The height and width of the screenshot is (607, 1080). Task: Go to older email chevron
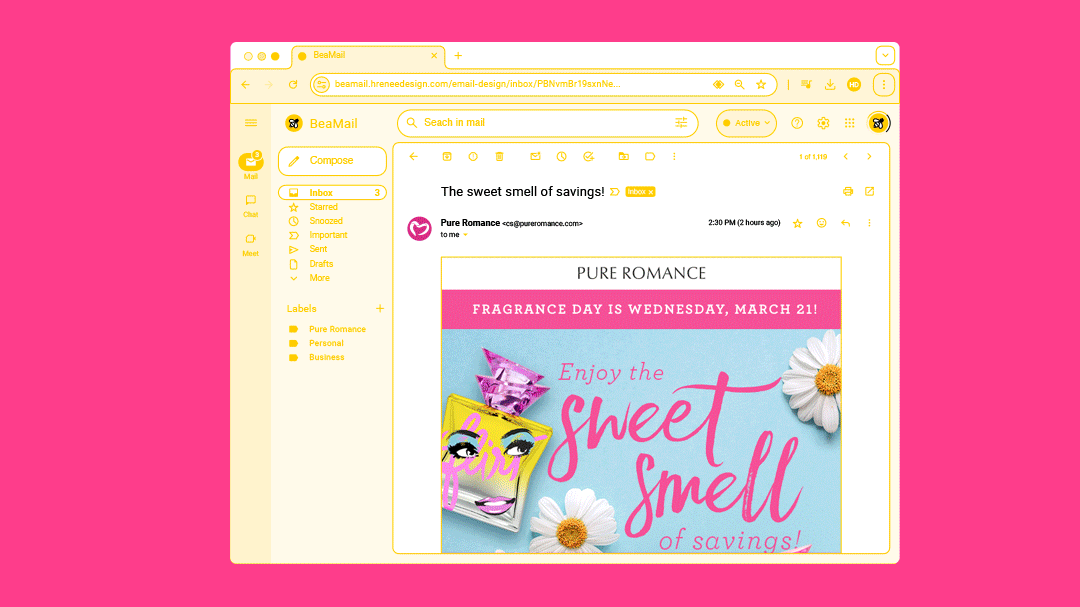[x=869, y=156]
